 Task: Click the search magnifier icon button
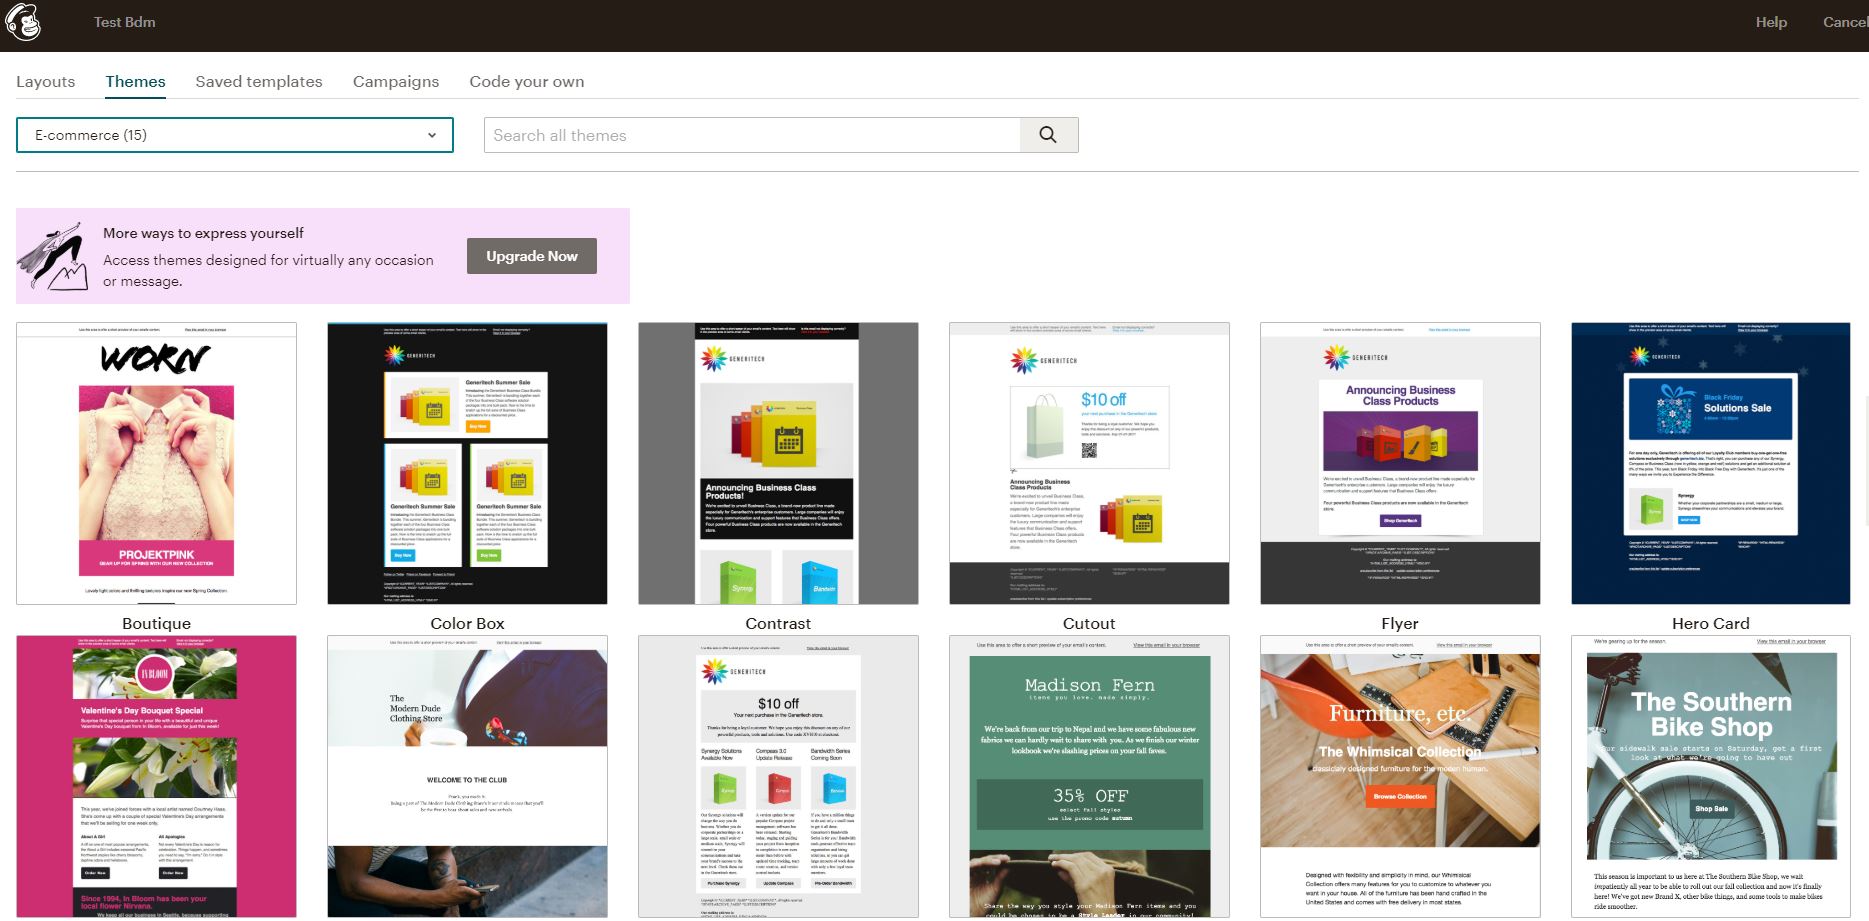click(1048, 135)
